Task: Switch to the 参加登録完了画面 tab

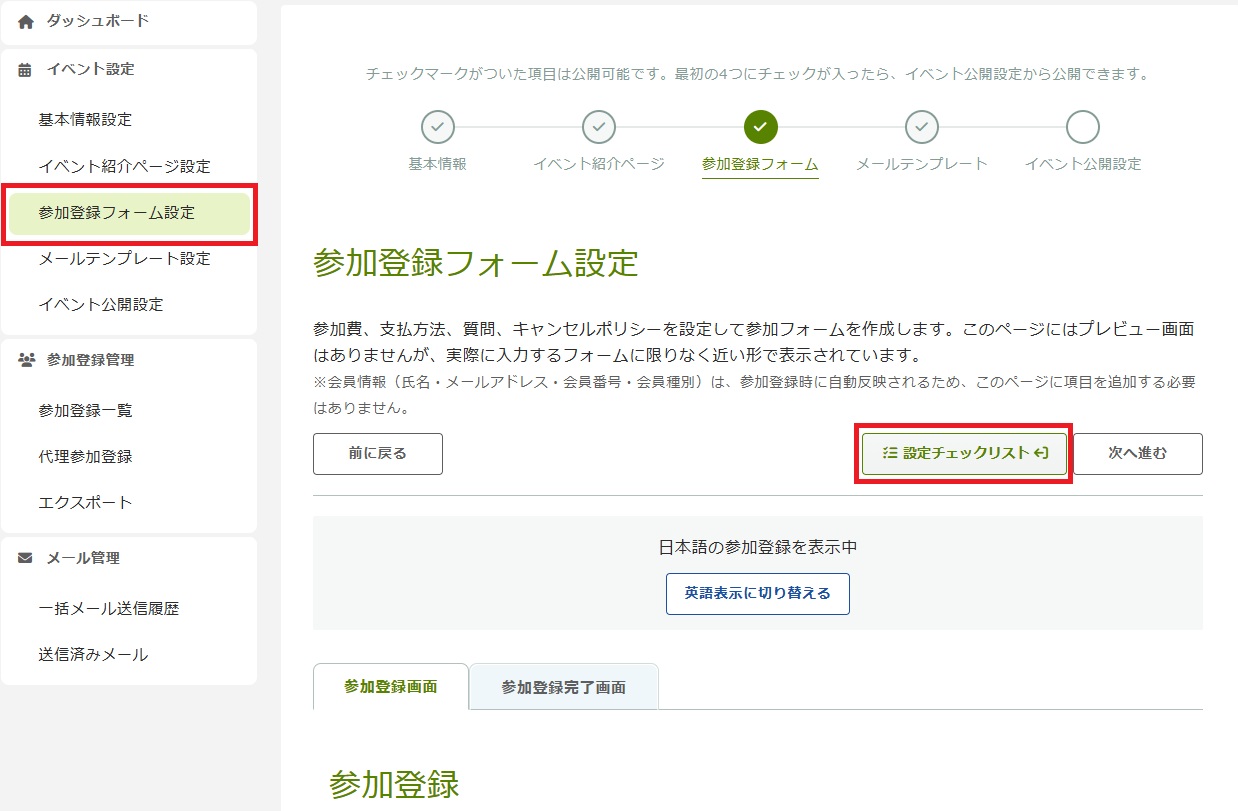Action: click(563, 687)
